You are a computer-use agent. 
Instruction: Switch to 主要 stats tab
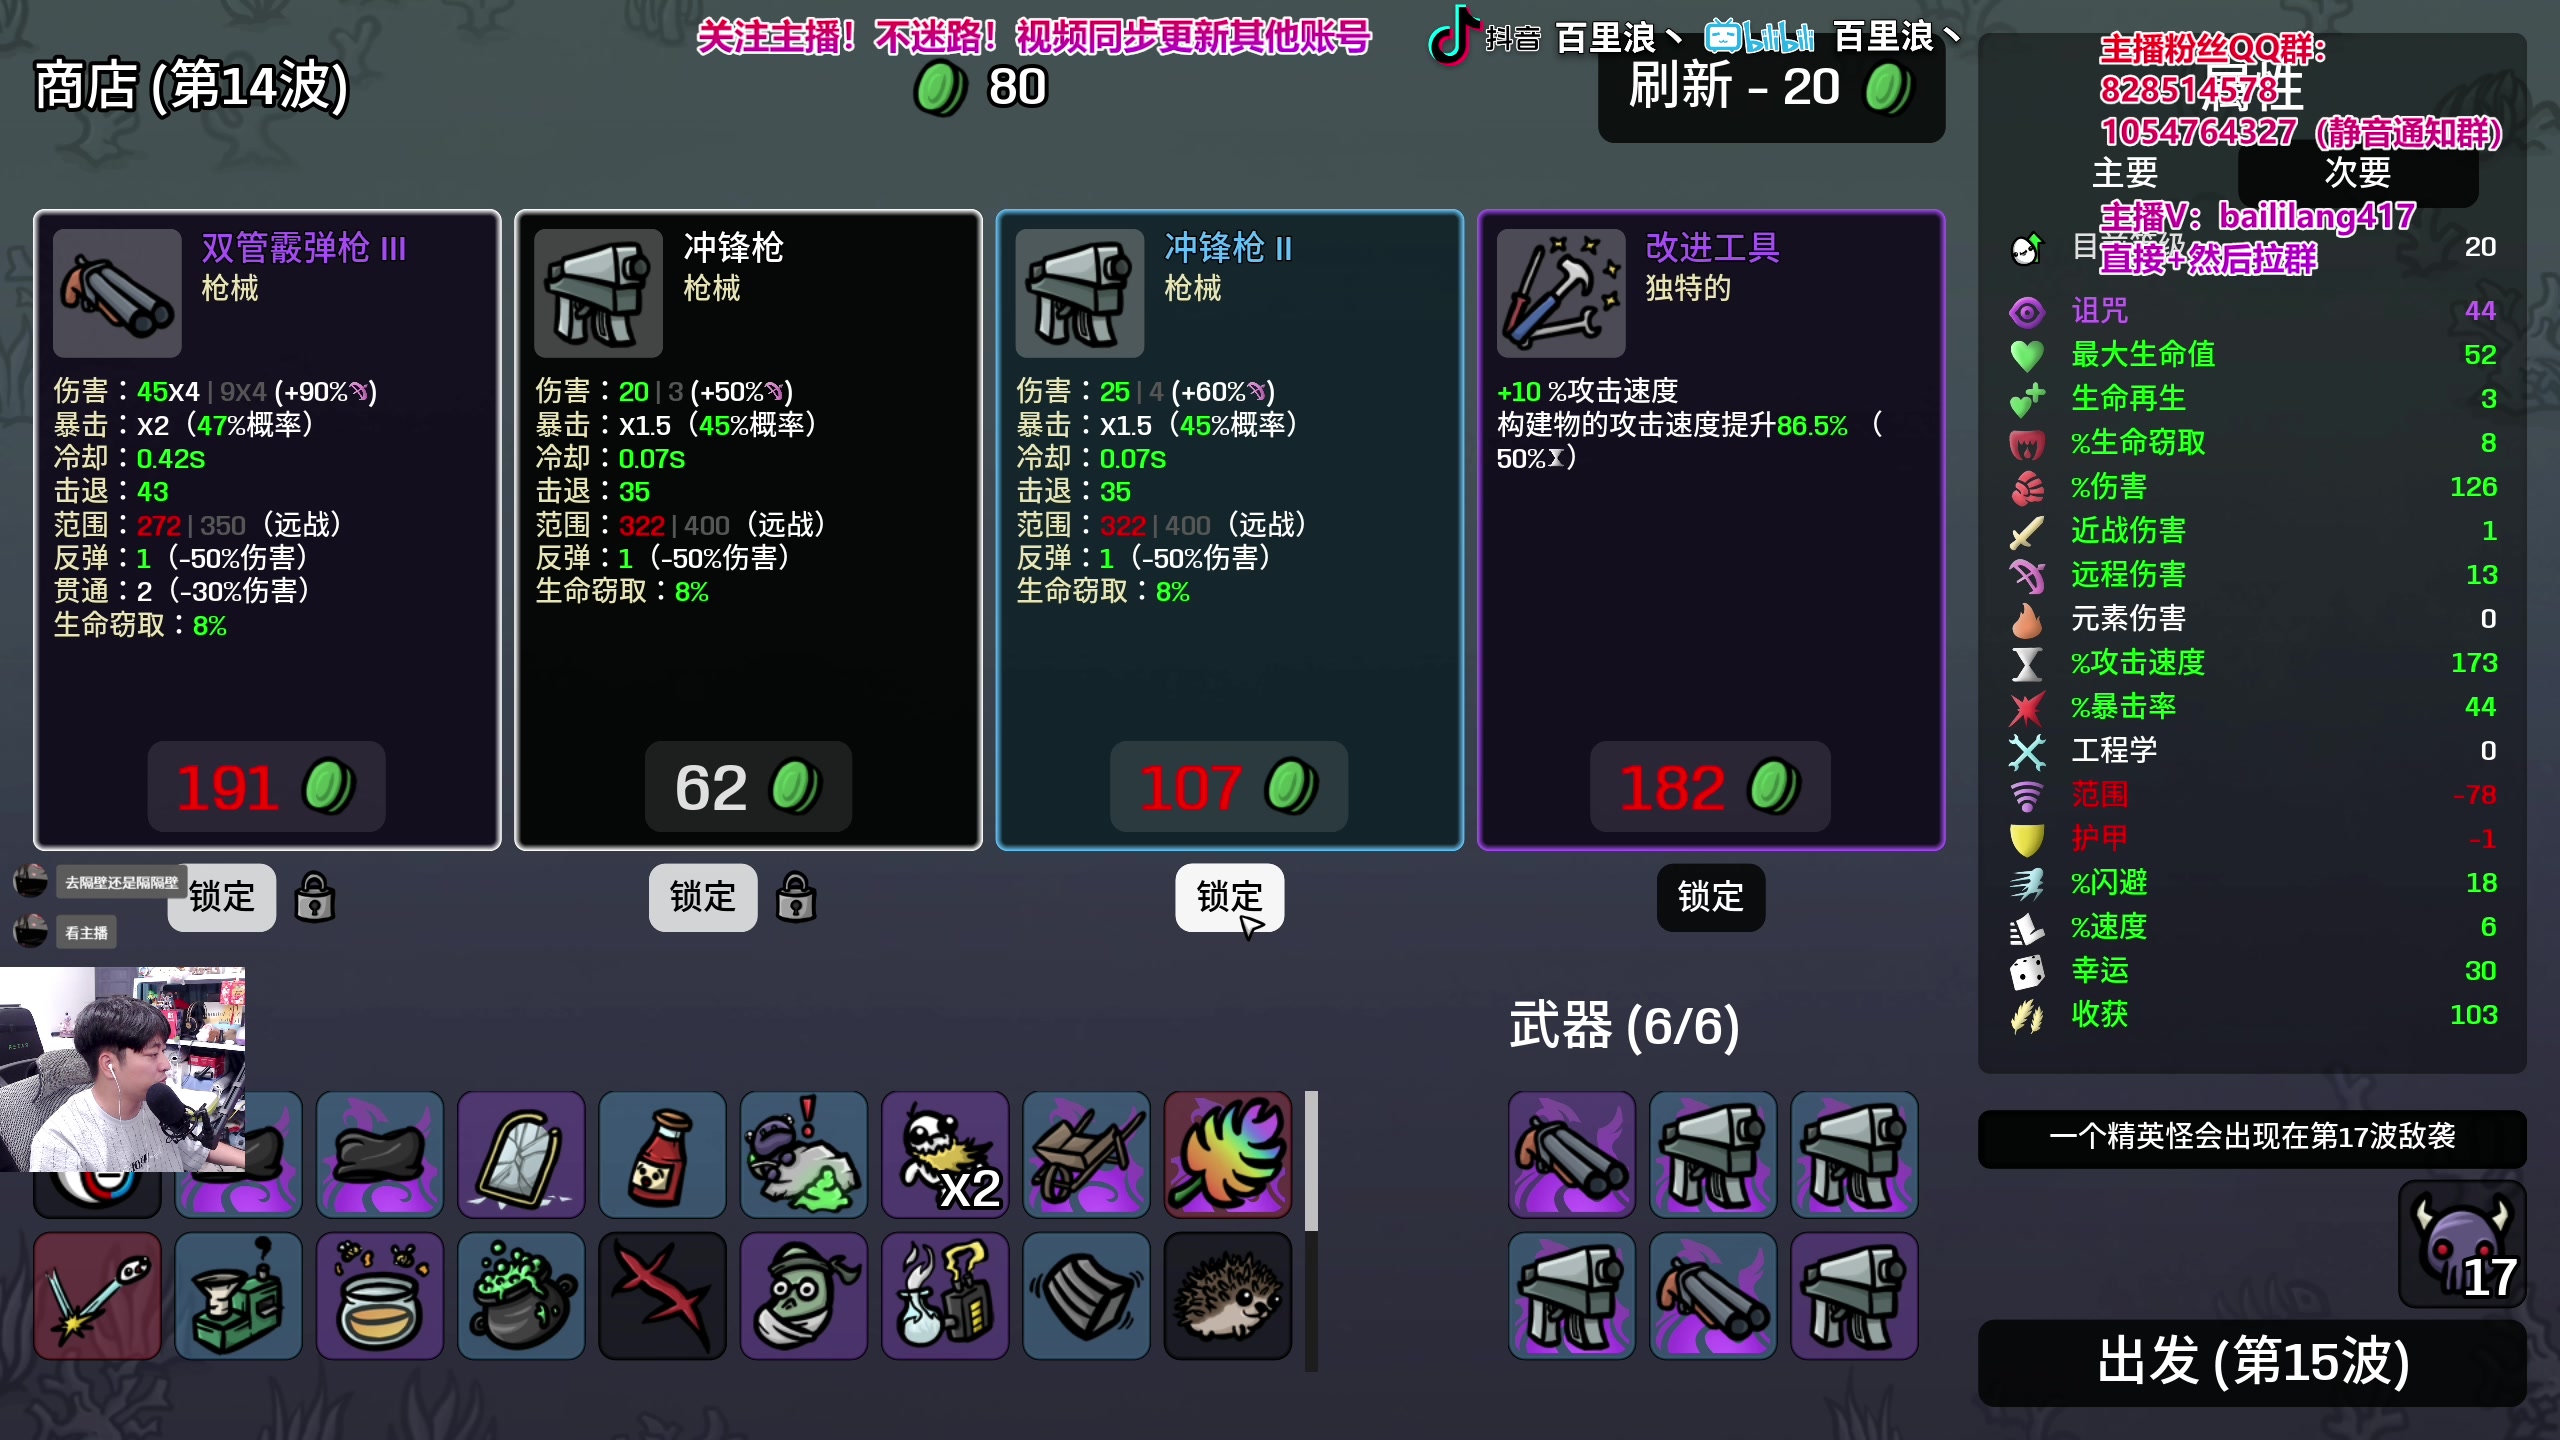pos(2125,172)
